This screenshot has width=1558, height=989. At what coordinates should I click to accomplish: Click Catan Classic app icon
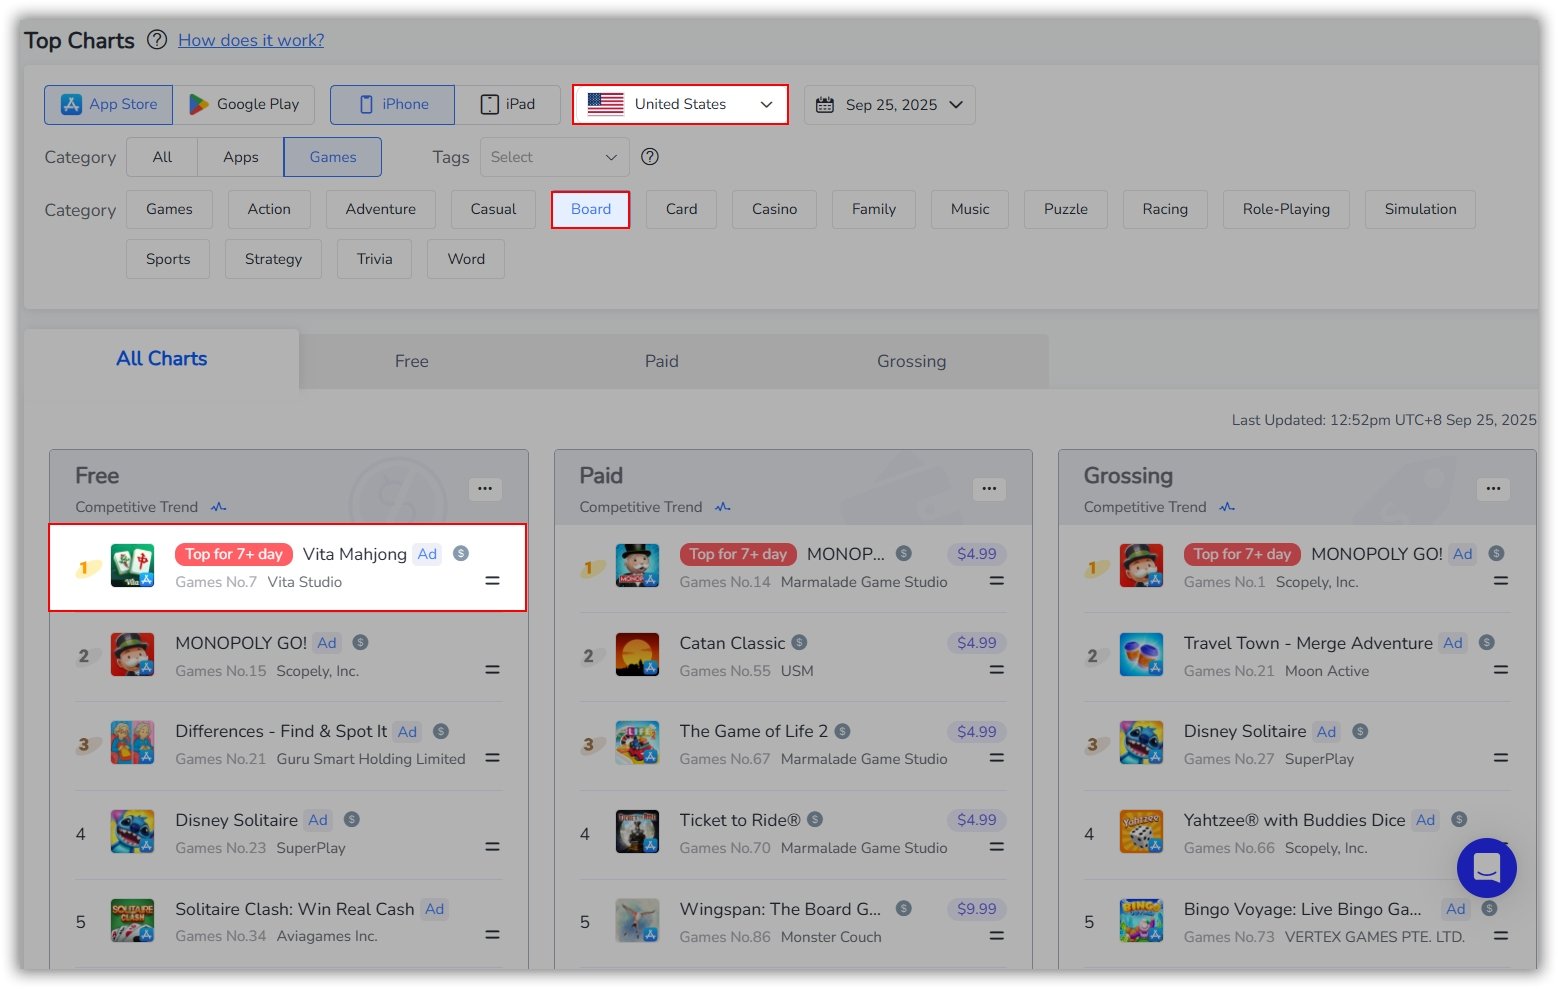pos(637,655)
